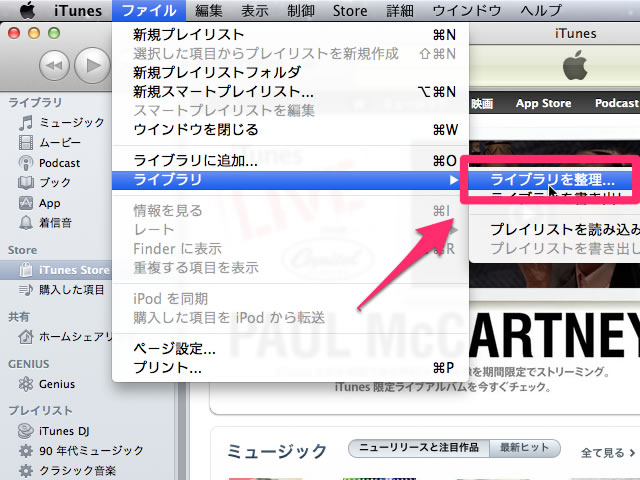Select 購入した項目 label in sidebar
The width and height of the screenshot is (640, 480).
[72, 290]
